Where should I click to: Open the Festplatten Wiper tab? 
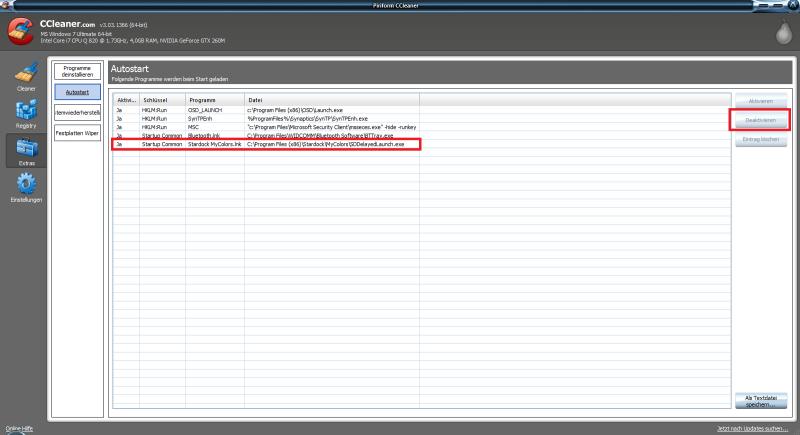point(77,133)
